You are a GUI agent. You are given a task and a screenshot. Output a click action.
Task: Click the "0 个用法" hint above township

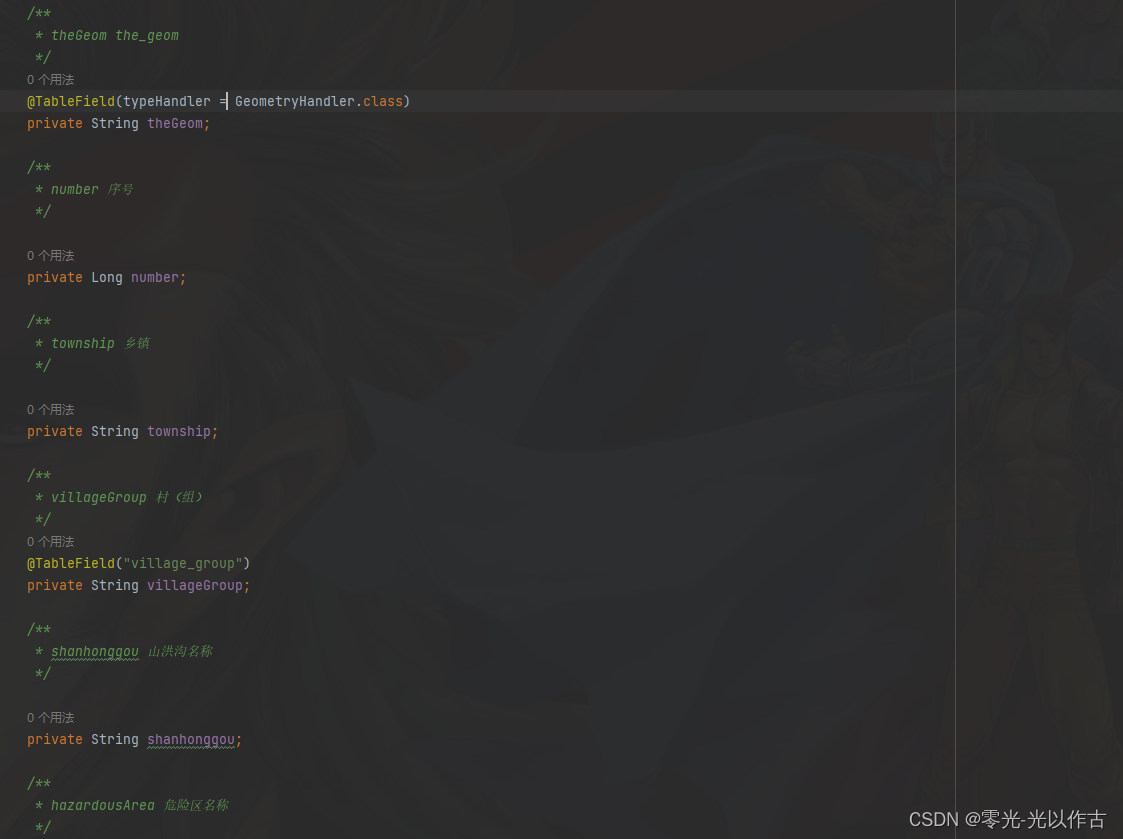coord(50,409)
